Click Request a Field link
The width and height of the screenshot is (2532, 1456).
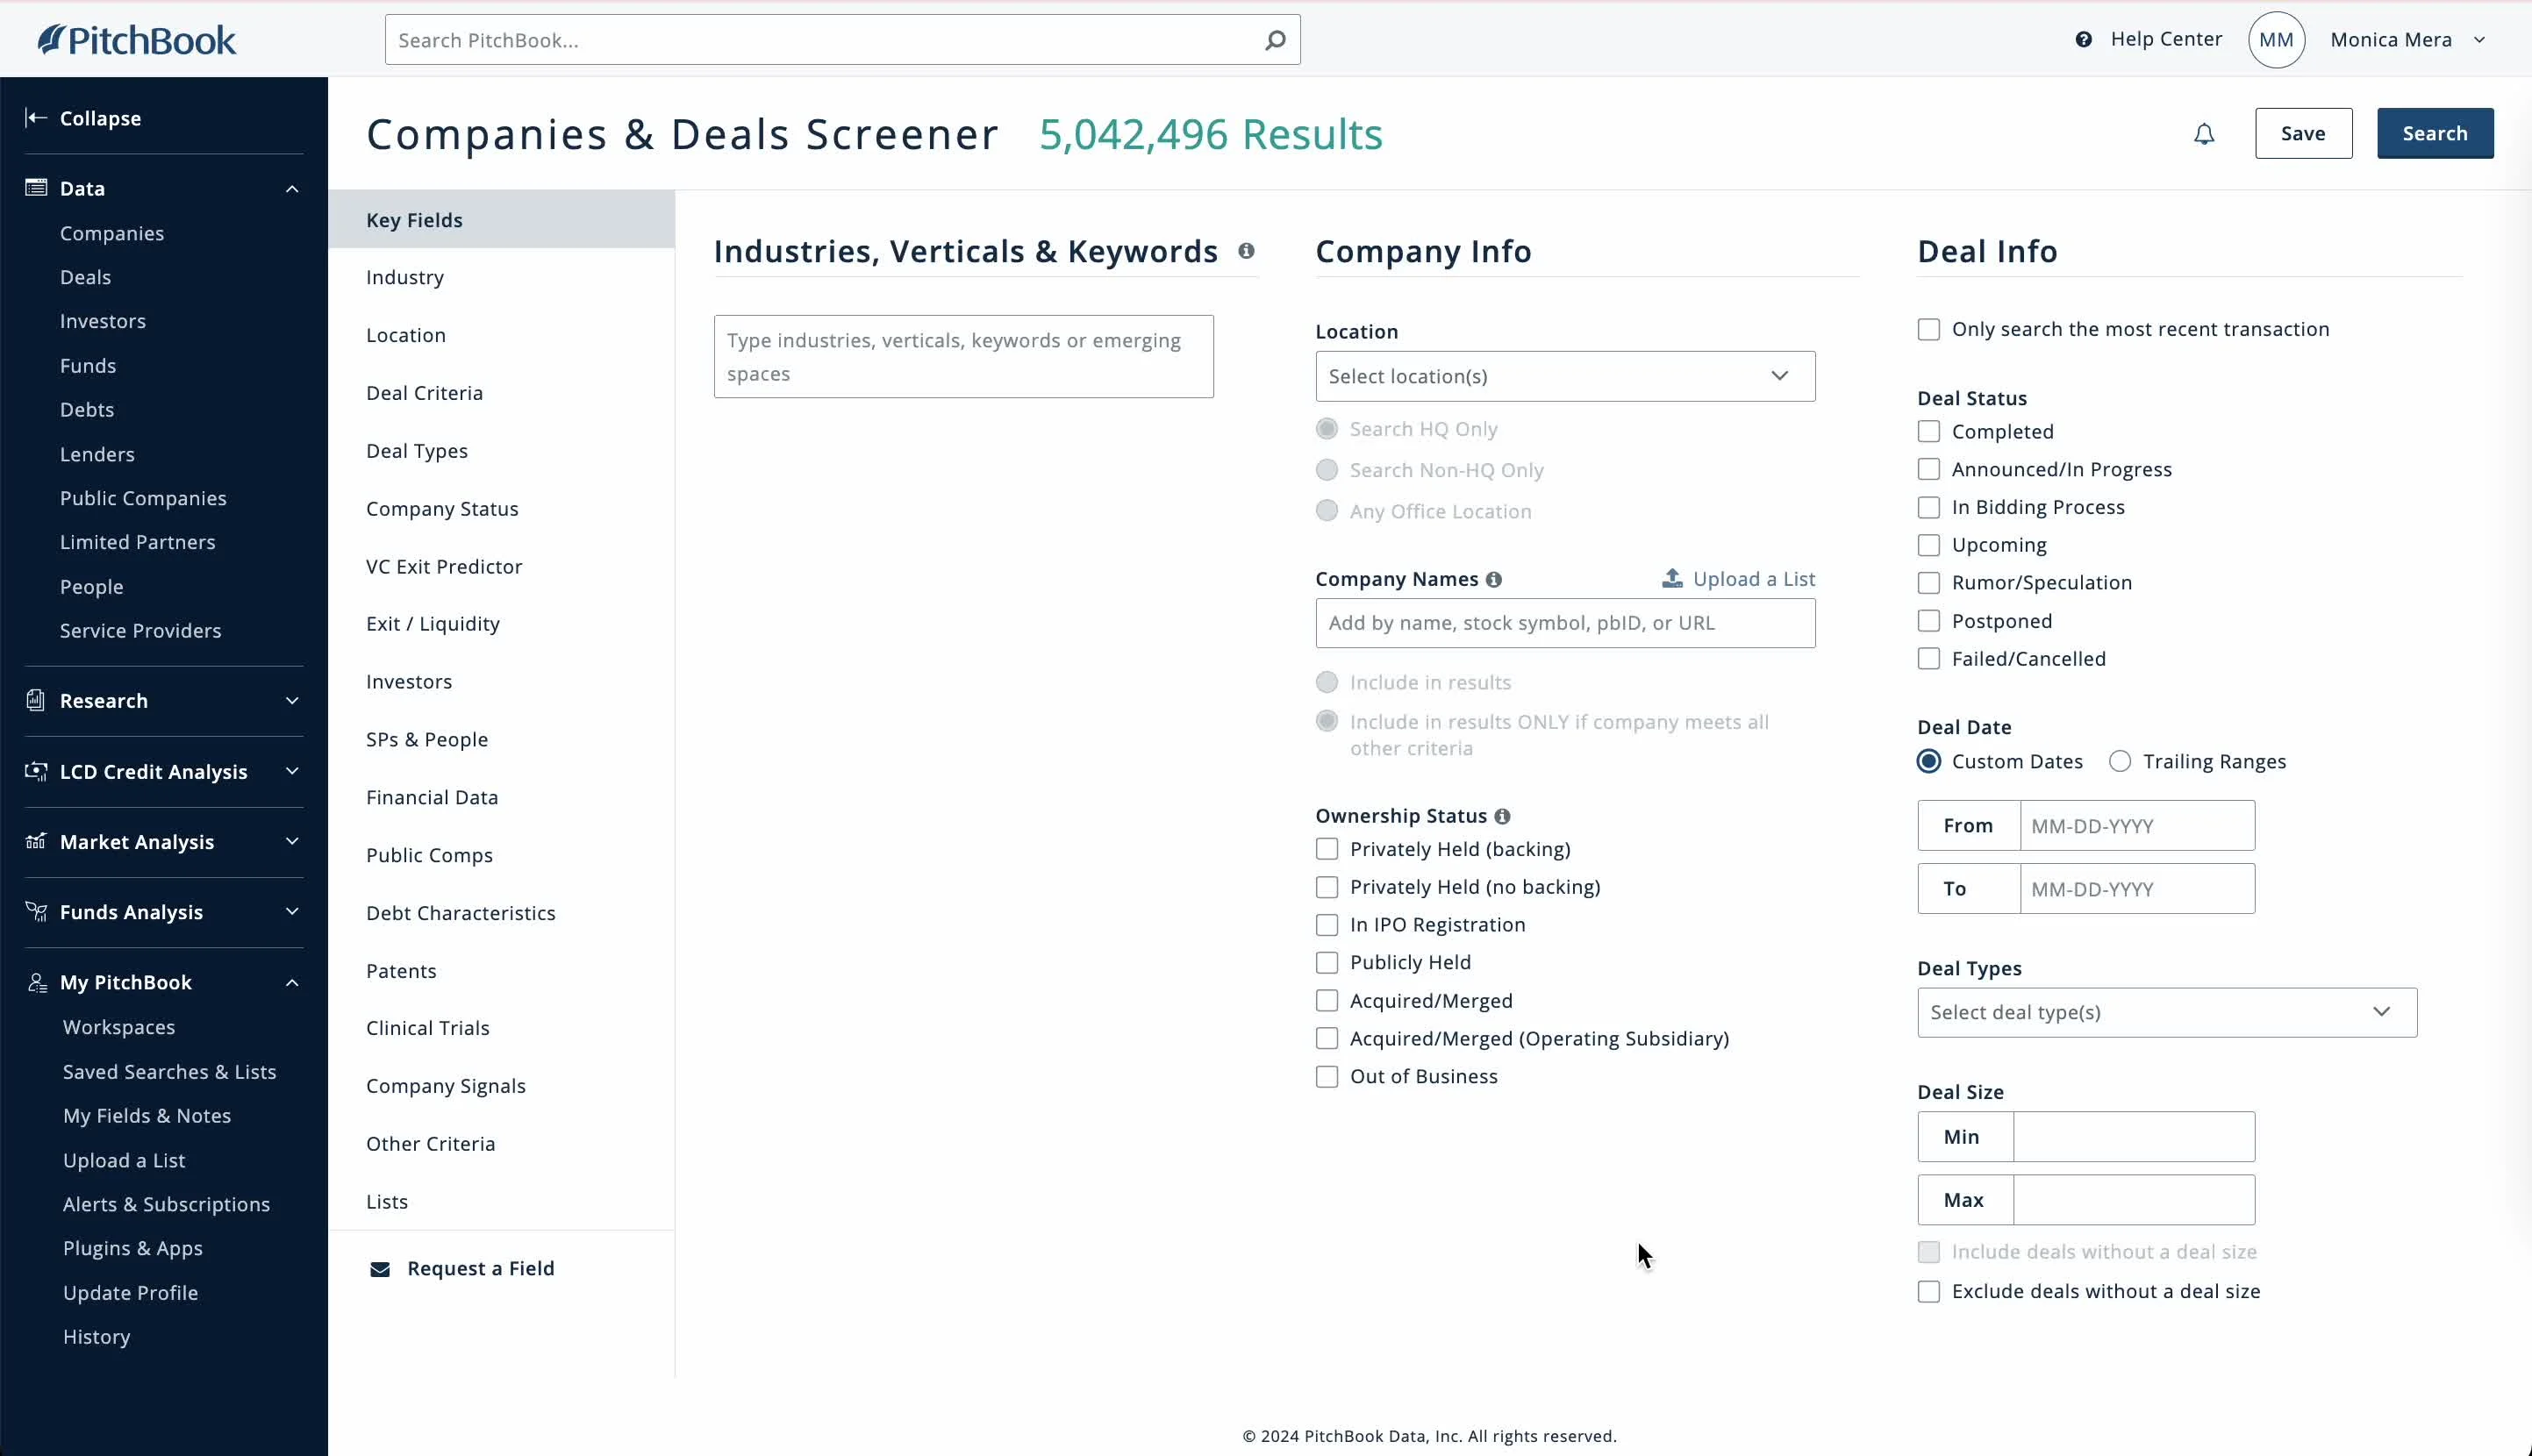(x=480, y=1269)
